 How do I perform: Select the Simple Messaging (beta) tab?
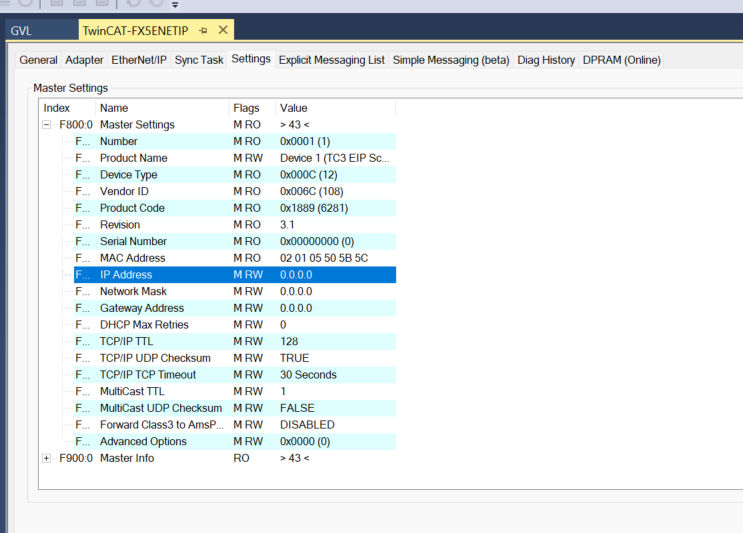[x=450, y=60]
